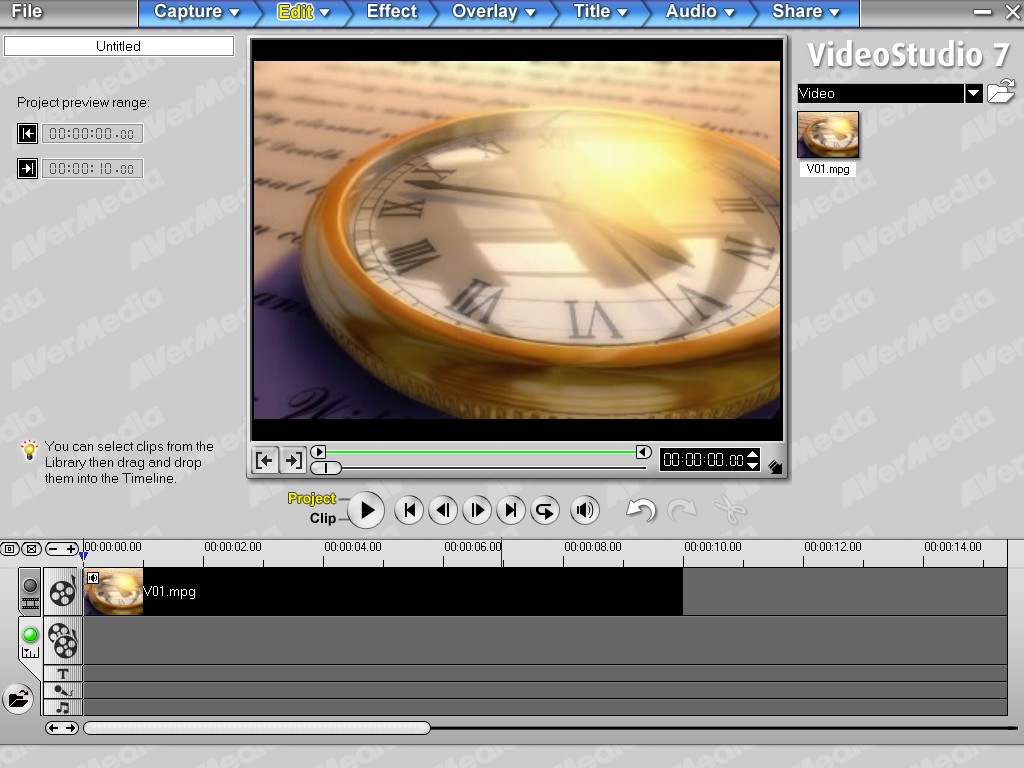
Task: Set mark-in at current position
Action: 264,460
